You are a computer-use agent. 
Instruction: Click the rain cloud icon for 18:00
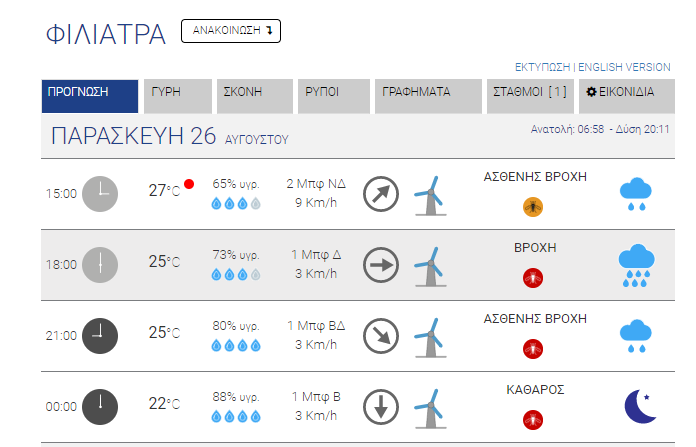pos(637,265)
